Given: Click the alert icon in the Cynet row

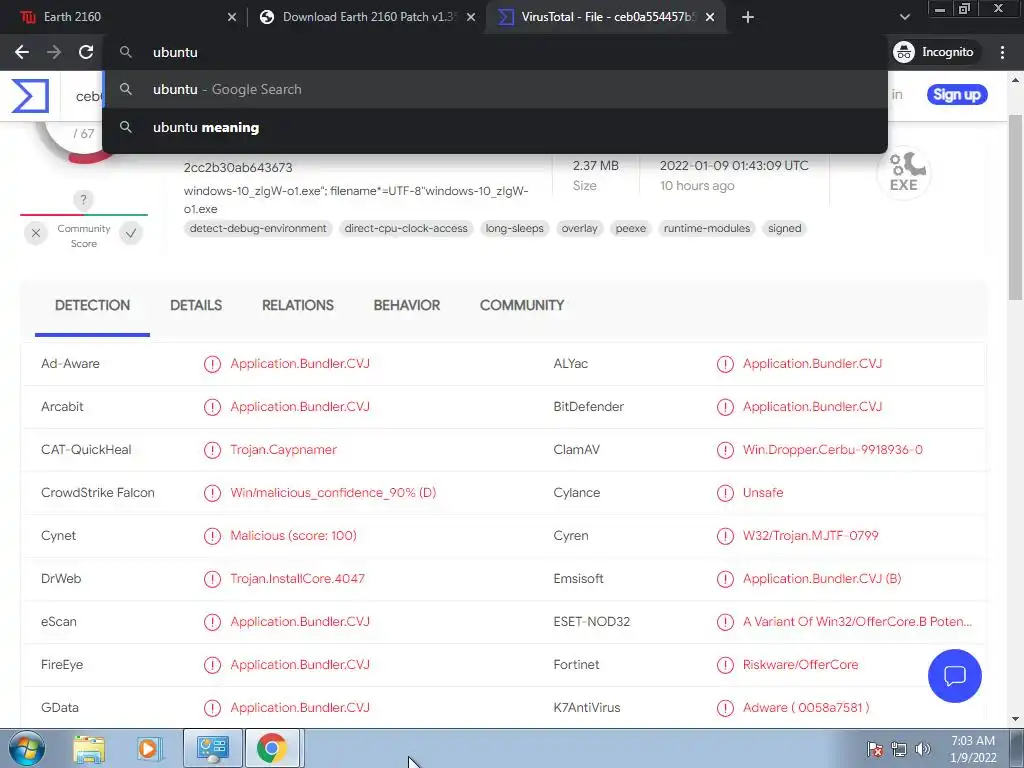Looking at the screenshot, I should pos(212,536).
